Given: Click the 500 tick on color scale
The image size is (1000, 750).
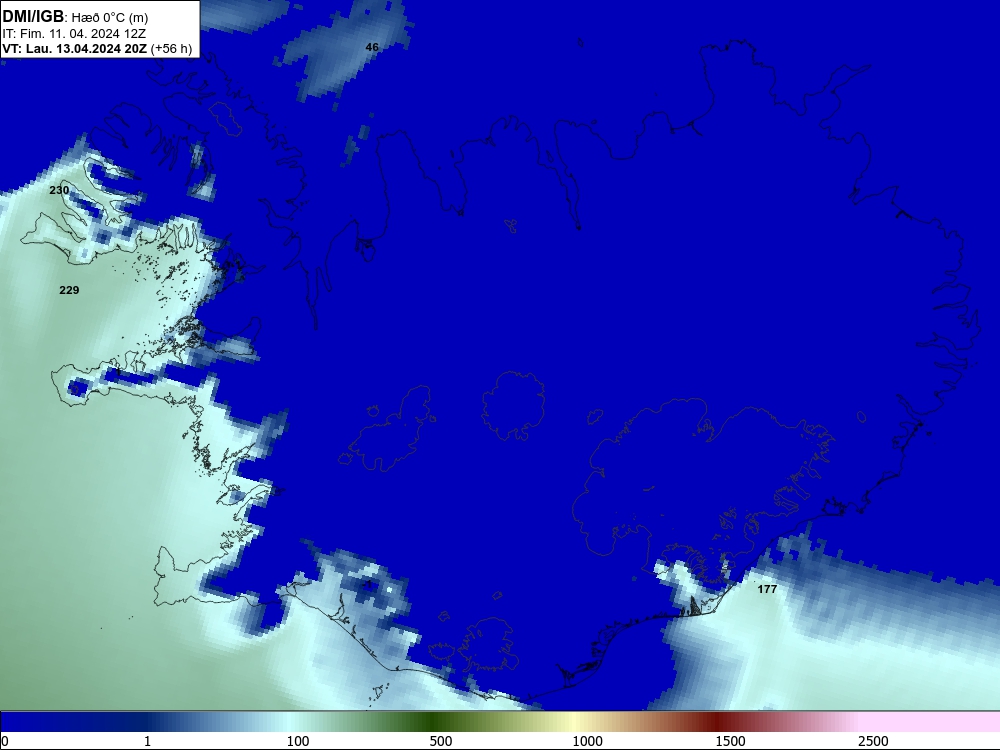Looking at the screenshot, I should tap(441, 741).
